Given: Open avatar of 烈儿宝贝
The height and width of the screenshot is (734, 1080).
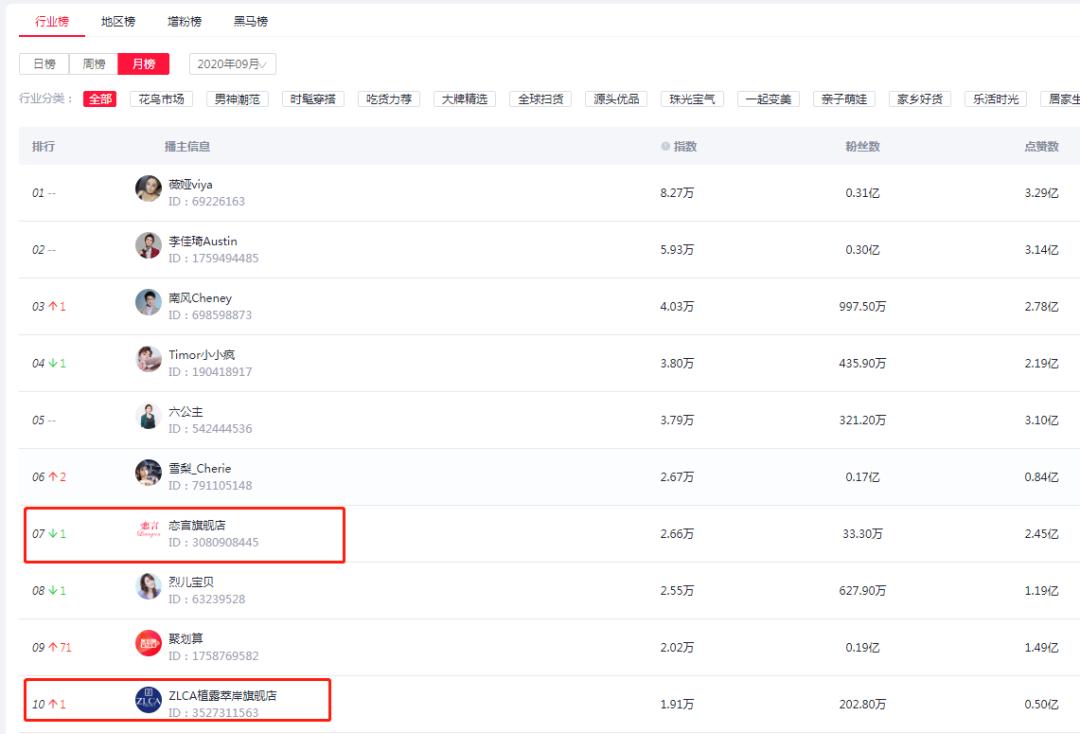Looking at the screenshot, I should pyautogui.click(x=148, y=586).
